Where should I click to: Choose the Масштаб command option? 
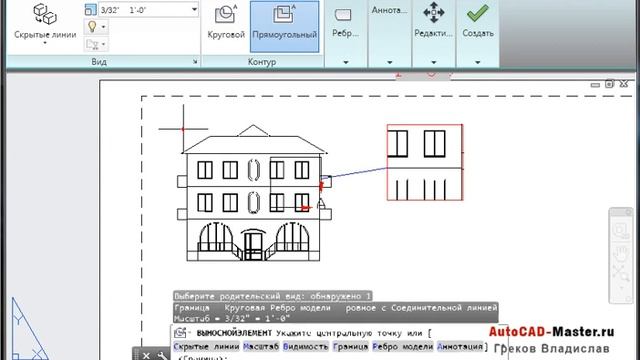point(261,347)
